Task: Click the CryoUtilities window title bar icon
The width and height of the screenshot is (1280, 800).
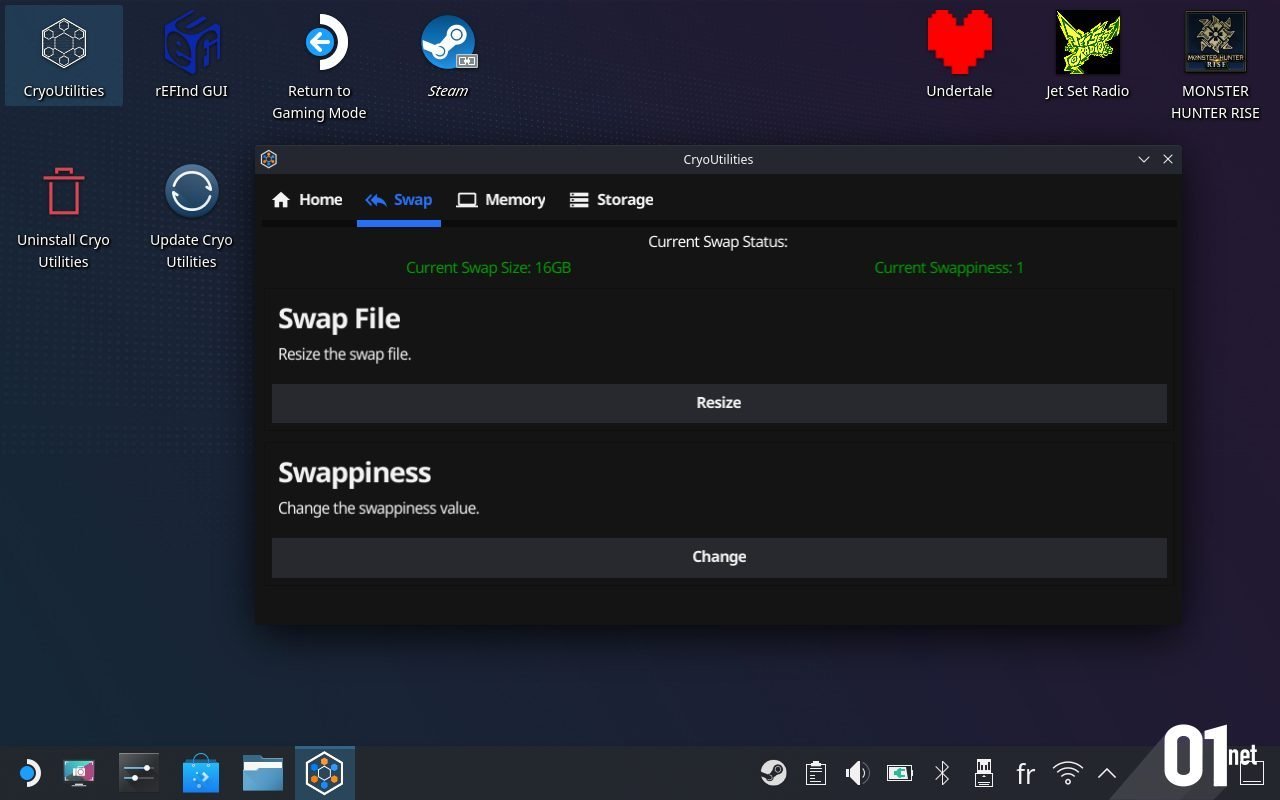Action: (268, 159)
